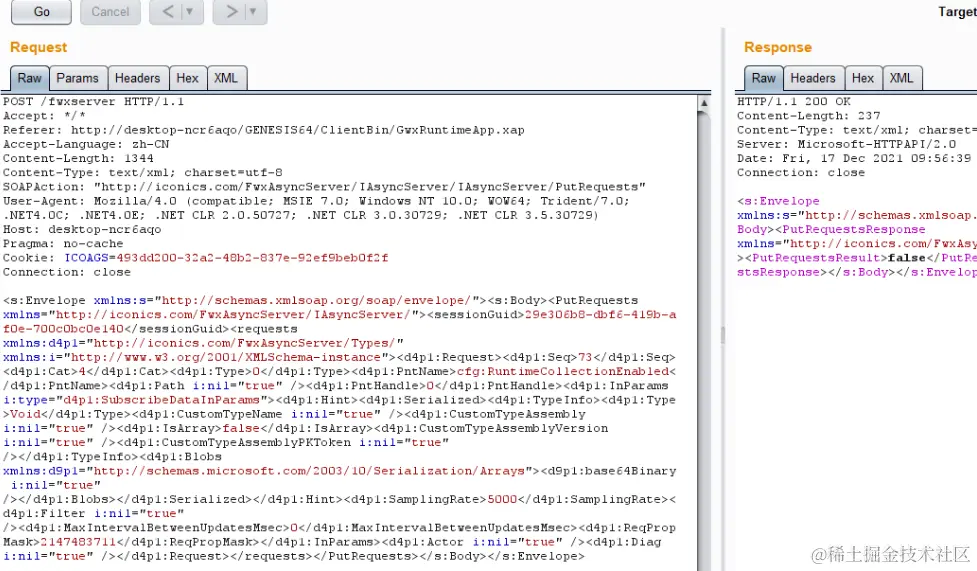Viewport: 977px width, 571px height.
Task: Click 'cfg:RuntimeCollectionEnabled' in the request body
Action: click(x=563, y=371)
